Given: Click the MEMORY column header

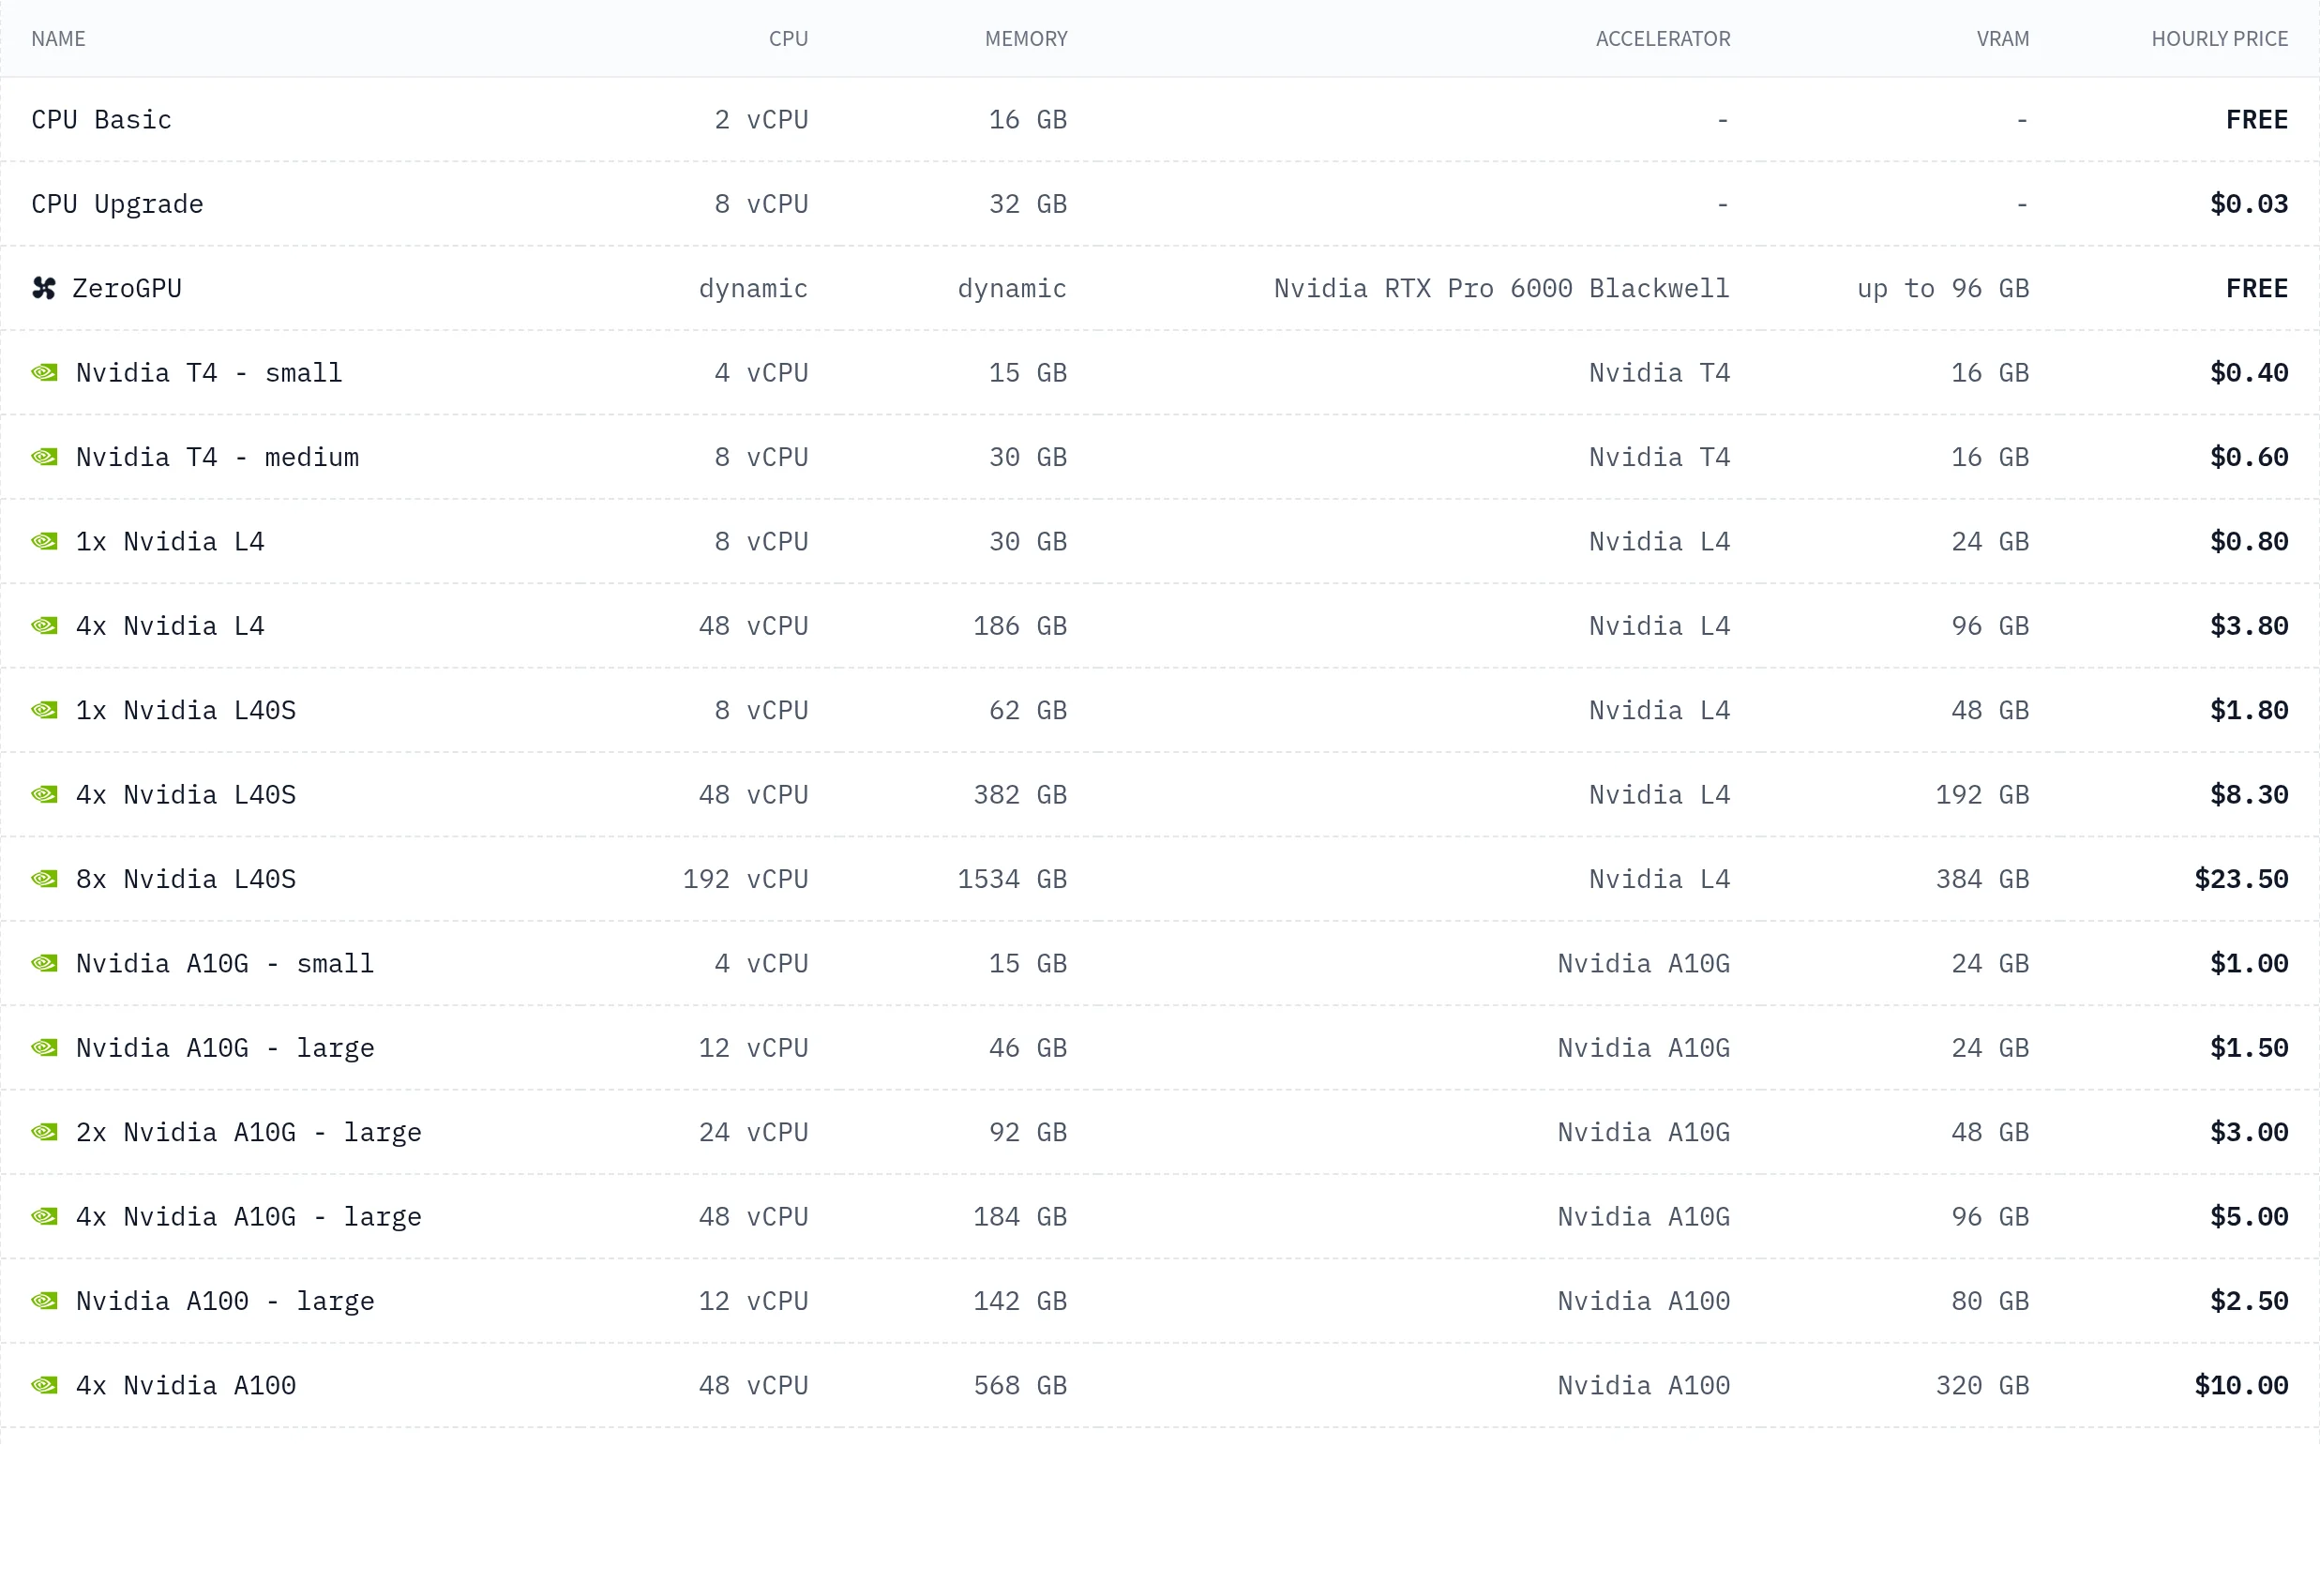Looking at the screenshot, I should tap(1026, 39).
